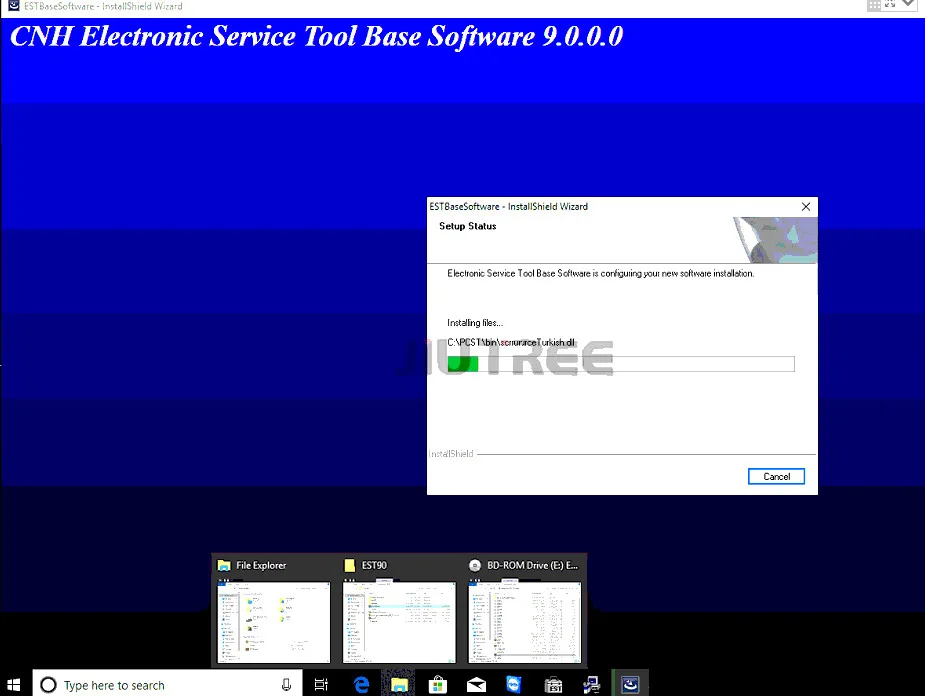The width and height of the screenshot is (925, 696).
Task: Click the configuring new software installation message
Action: coord(600,273)
